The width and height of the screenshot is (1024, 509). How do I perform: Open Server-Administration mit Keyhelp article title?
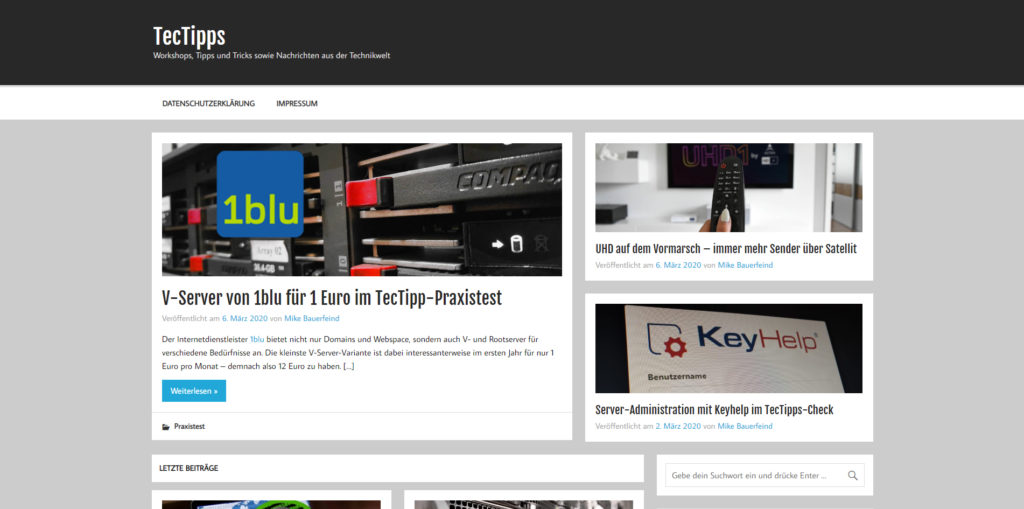(x=714, y=410)
